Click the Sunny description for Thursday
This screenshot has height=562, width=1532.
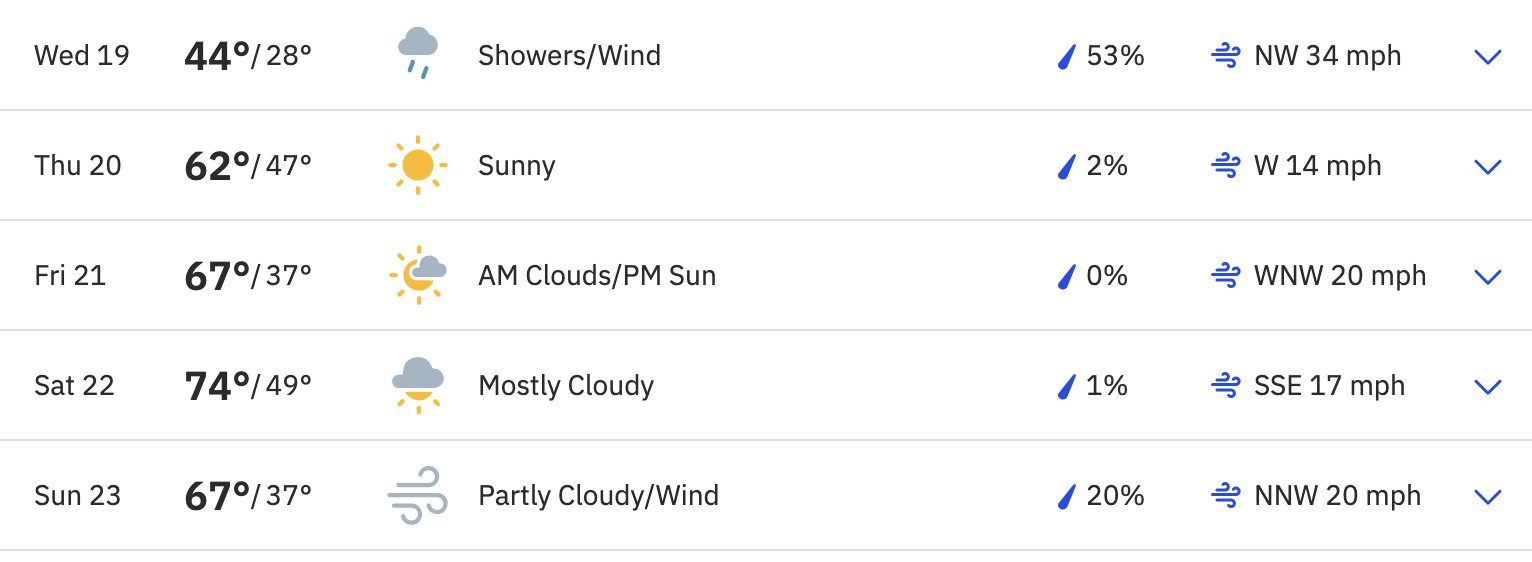click(516, 165)
